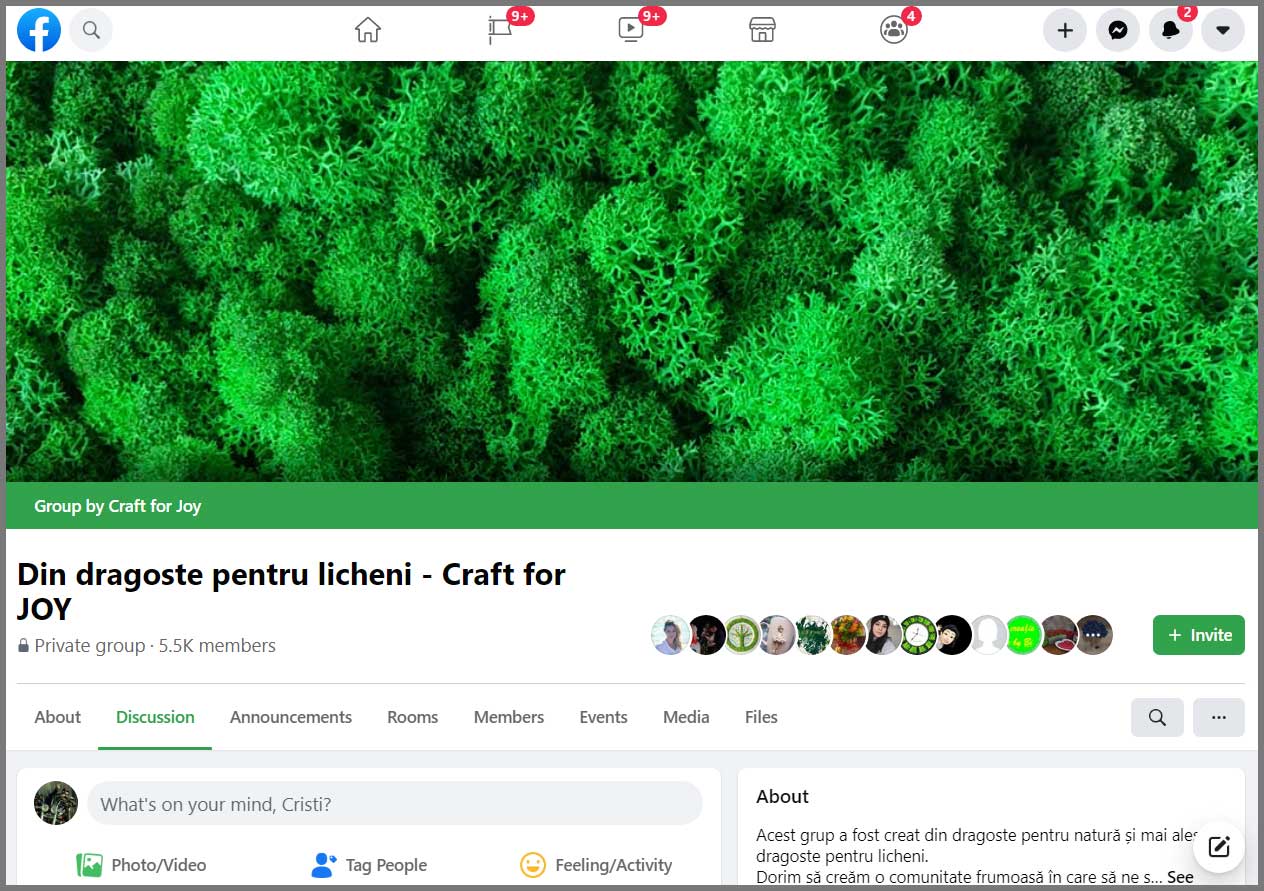The height and width of the screenshot is (891, 1264).
Task: Open the Watch video icon
Action: [631, 30]
